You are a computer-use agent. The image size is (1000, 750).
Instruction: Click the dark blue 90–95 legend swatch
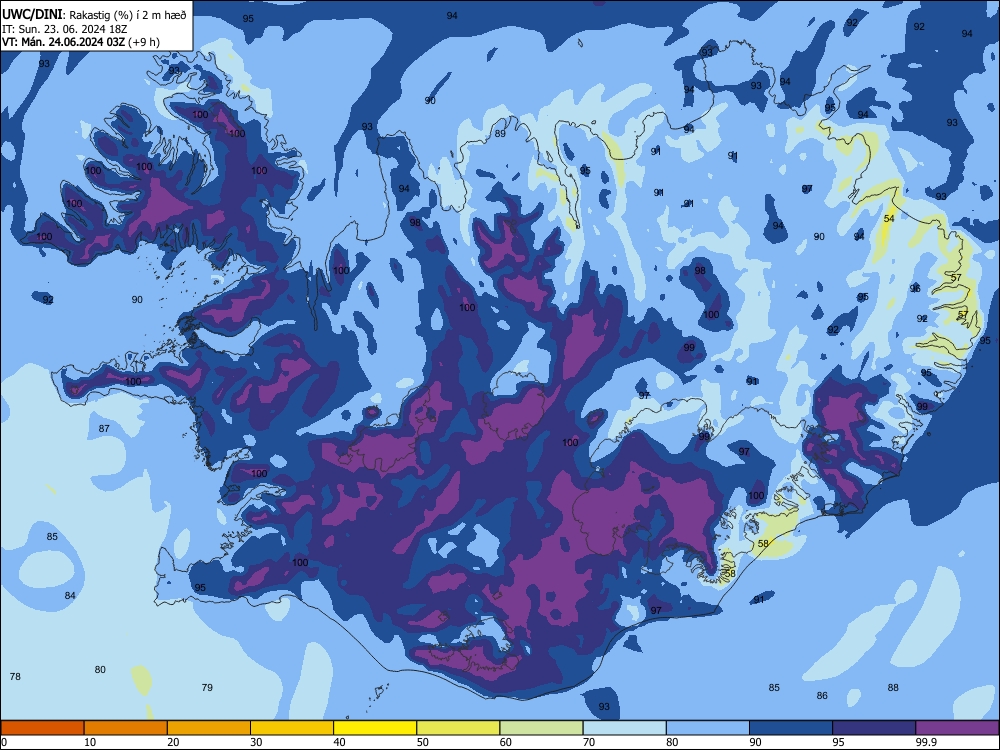point(791,728)
